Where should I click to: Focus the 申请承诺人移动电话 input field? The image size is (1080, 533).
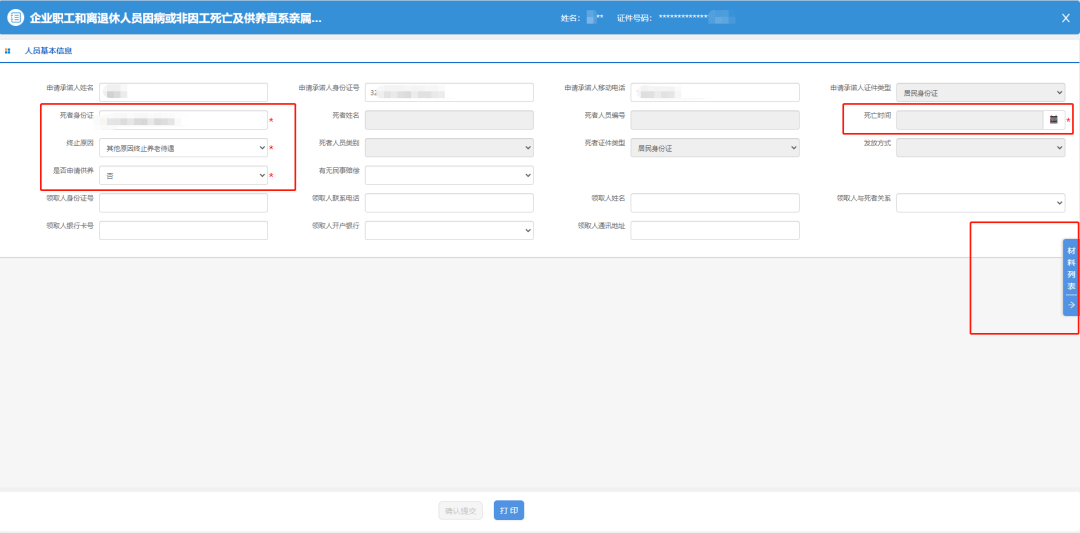pos(715,92)
